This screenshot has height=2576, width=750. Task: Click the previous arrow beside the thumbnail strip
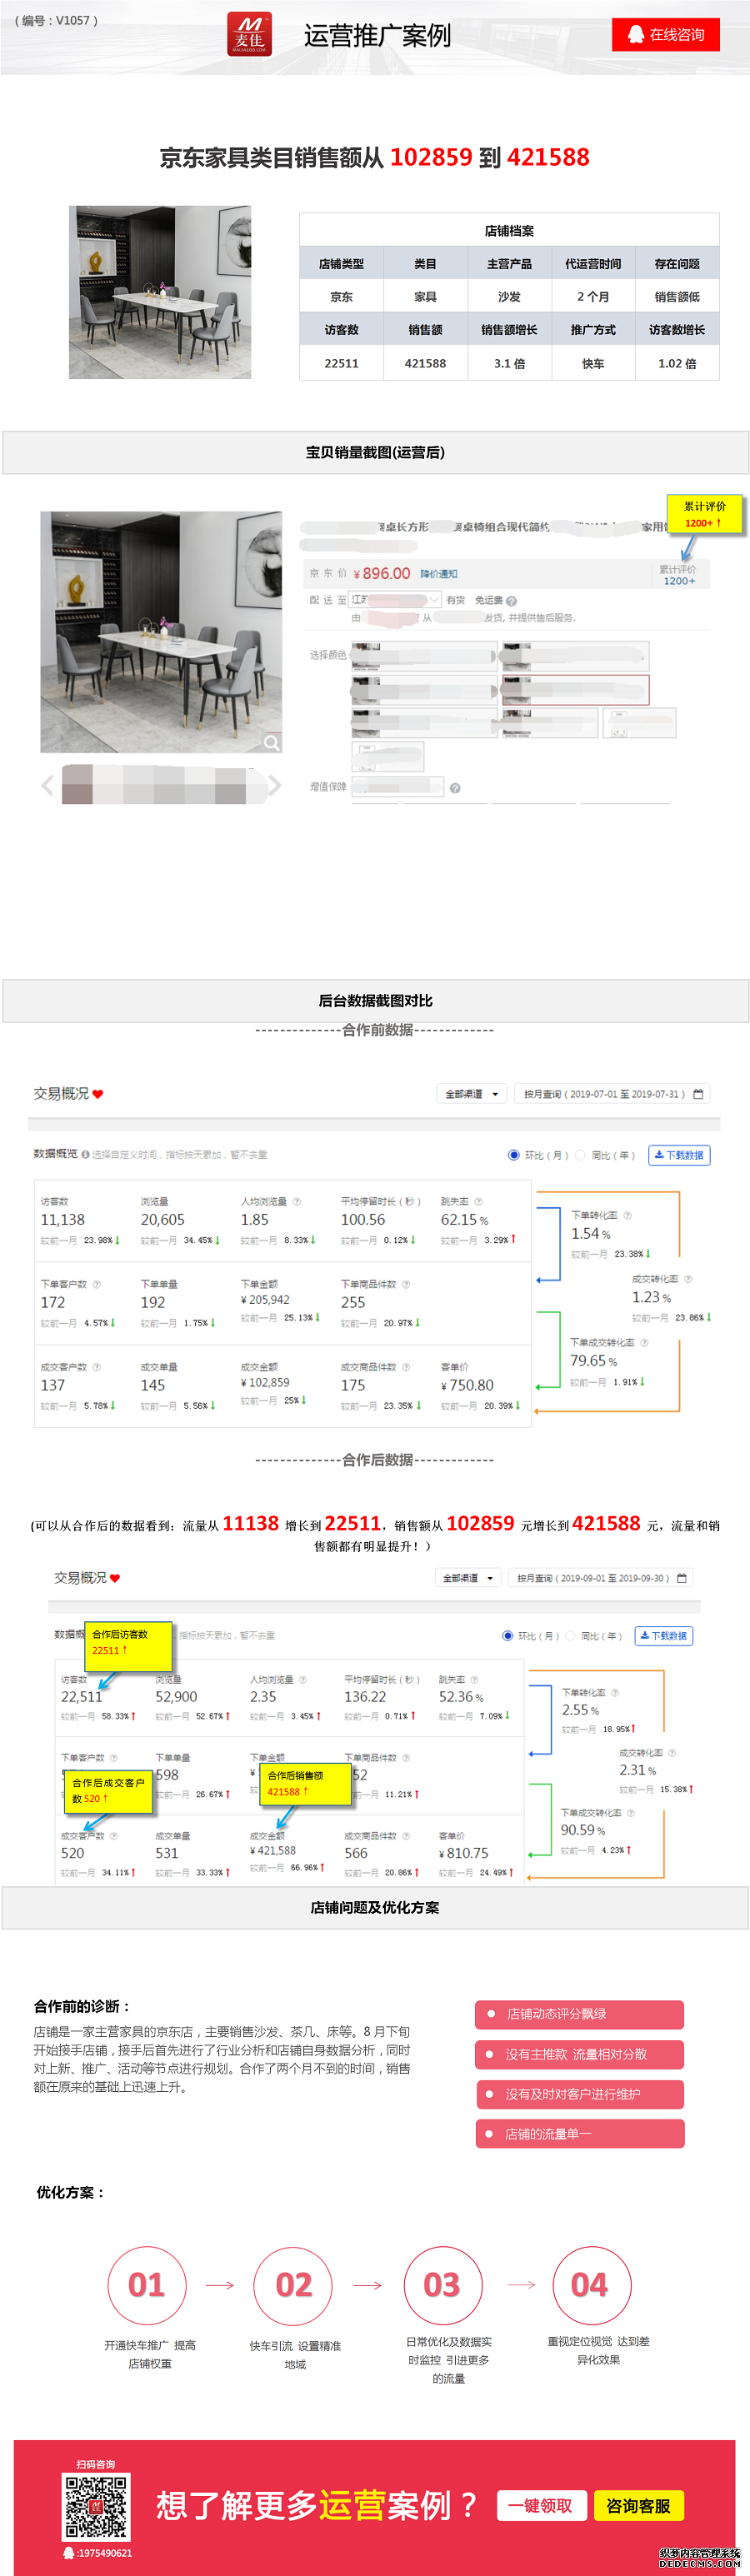[x=47, y=785]
